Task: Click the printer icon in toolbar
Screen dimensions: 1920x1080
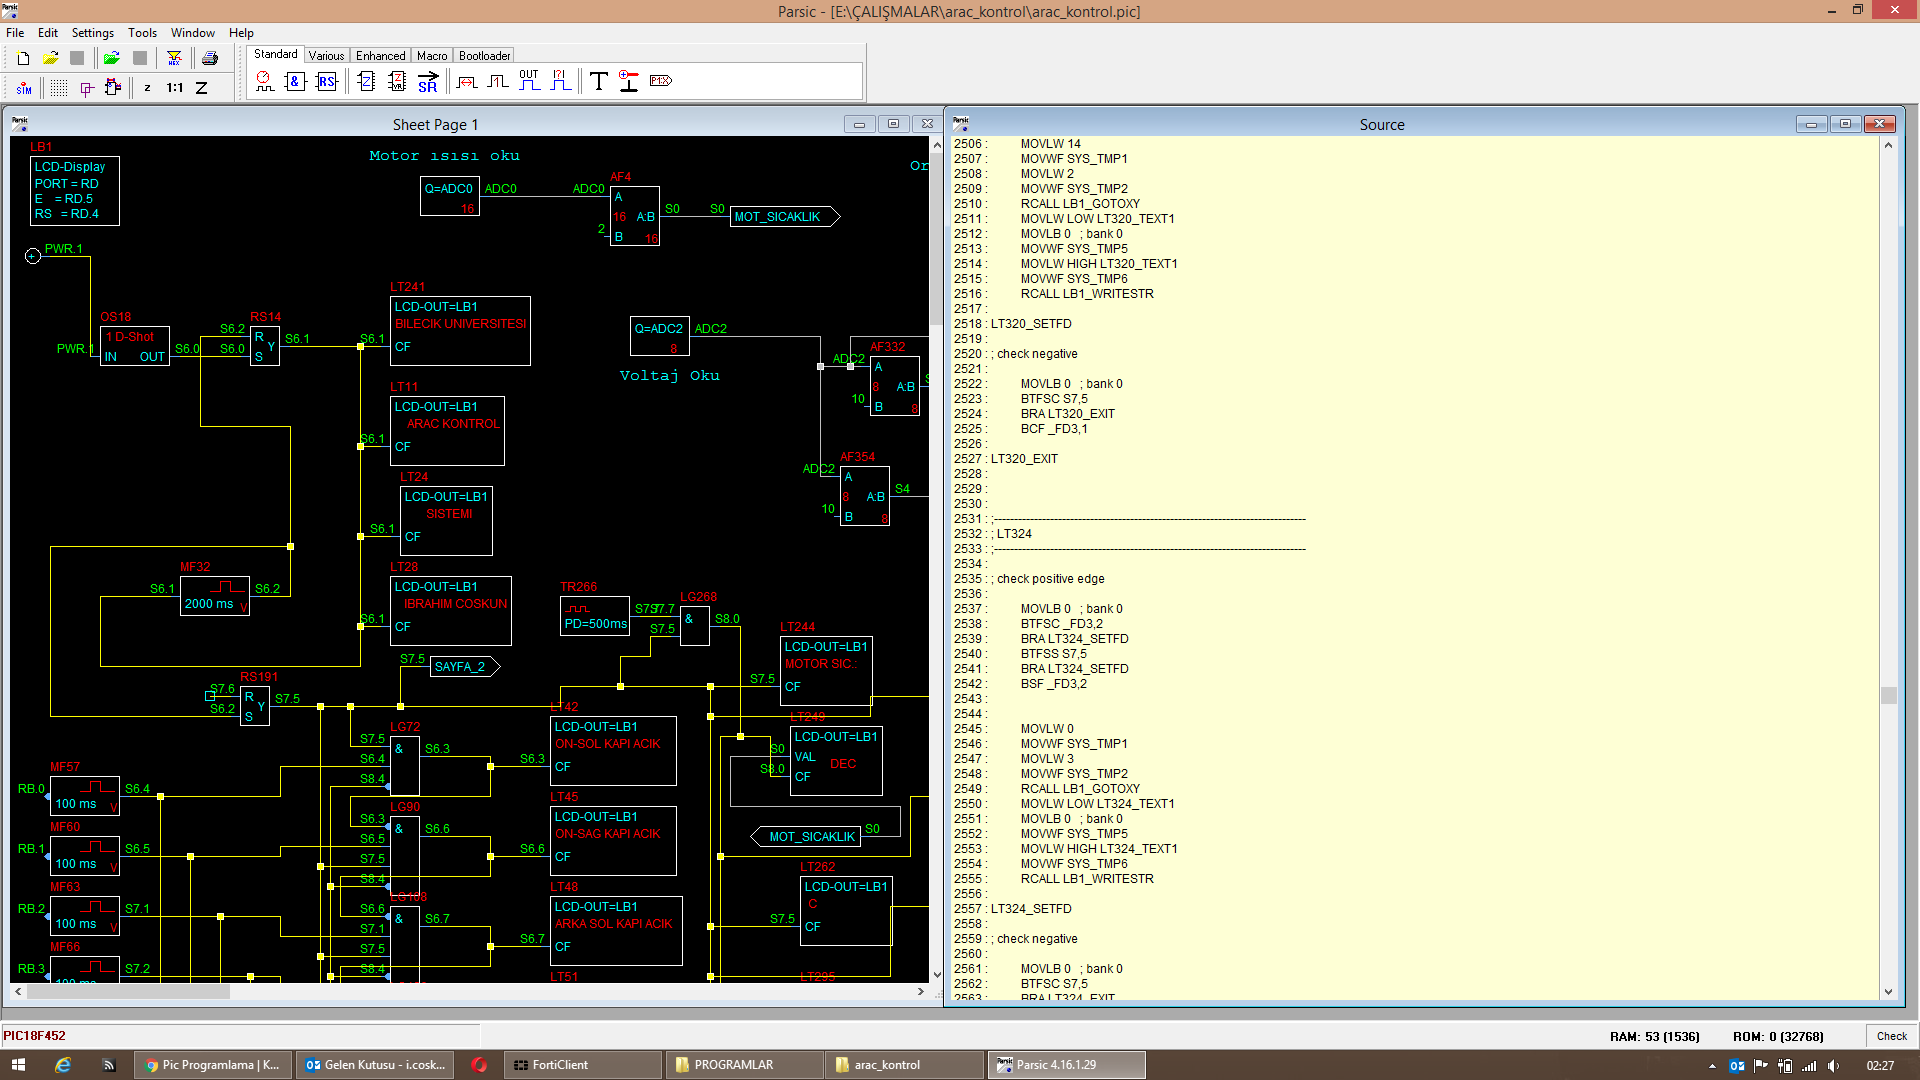Action: [x=210, y=58]
